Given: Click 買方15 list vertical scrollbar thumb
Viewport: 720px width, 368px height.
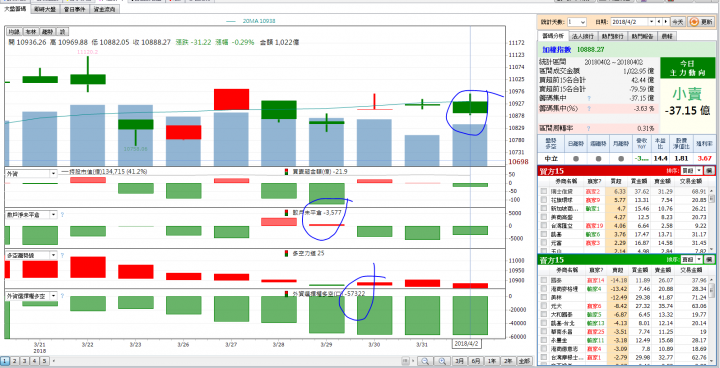Looking at the screenshot, I should coord(712,199).
